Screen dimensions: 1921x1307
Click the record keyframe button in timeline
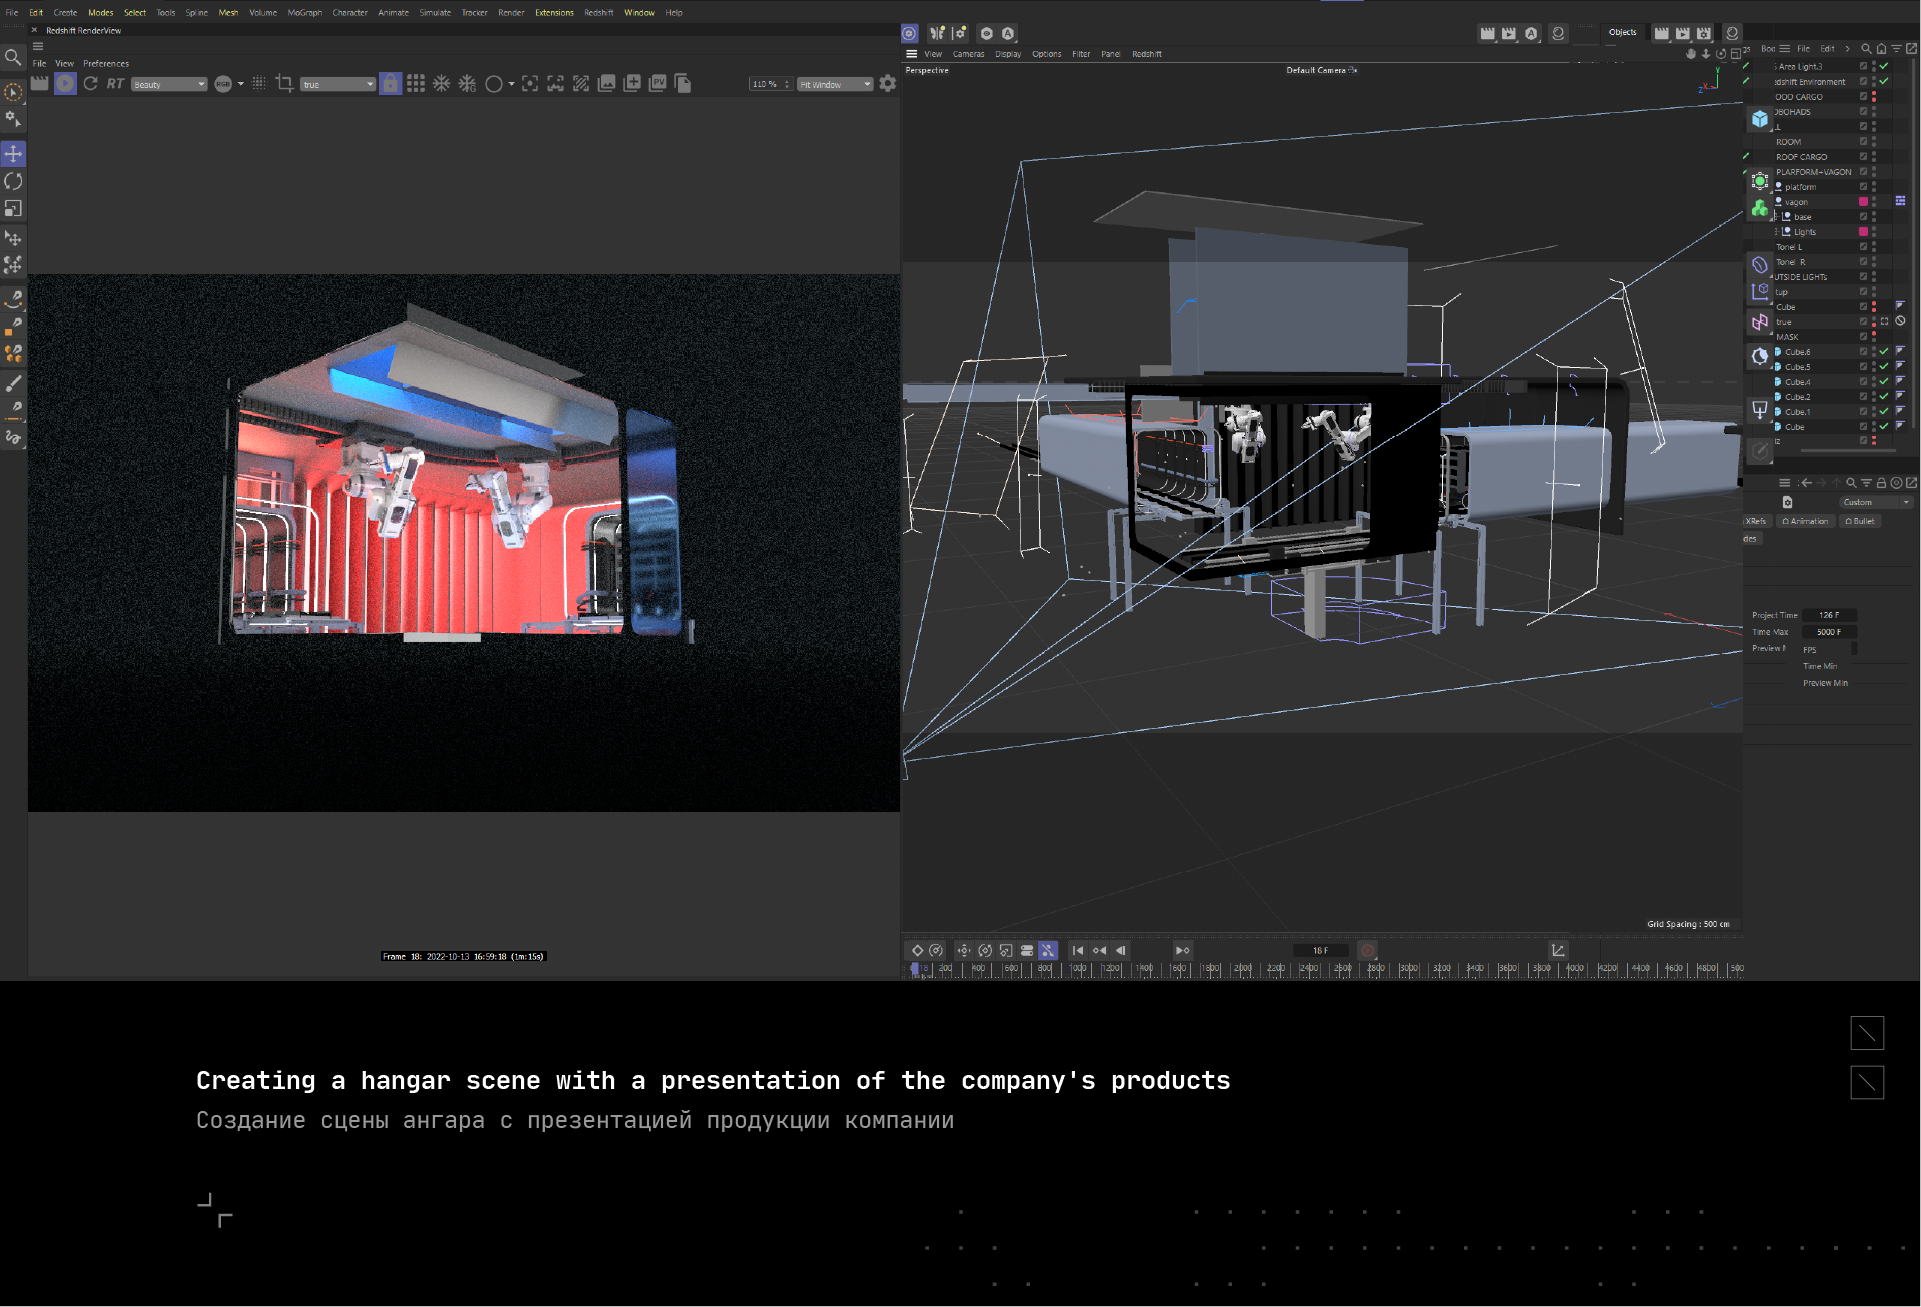[1367, 950]
